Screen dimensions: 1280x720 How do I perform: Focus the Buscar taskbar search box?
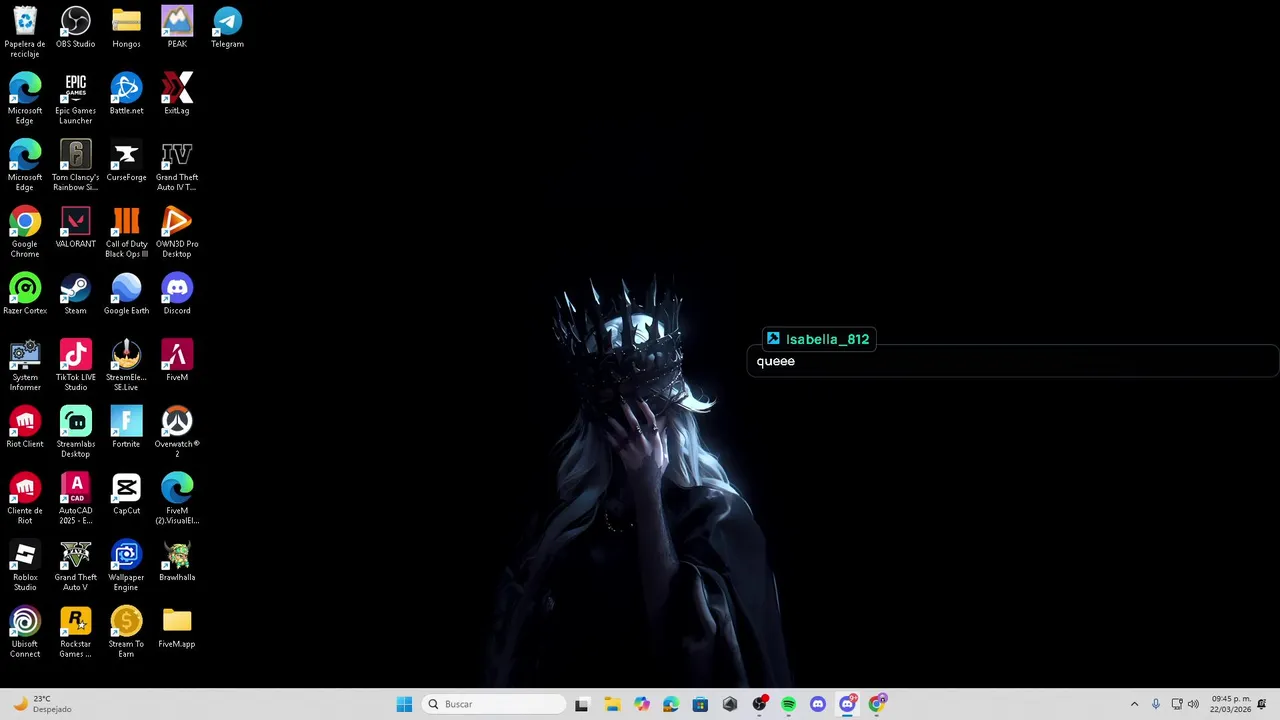click(494, 704)
